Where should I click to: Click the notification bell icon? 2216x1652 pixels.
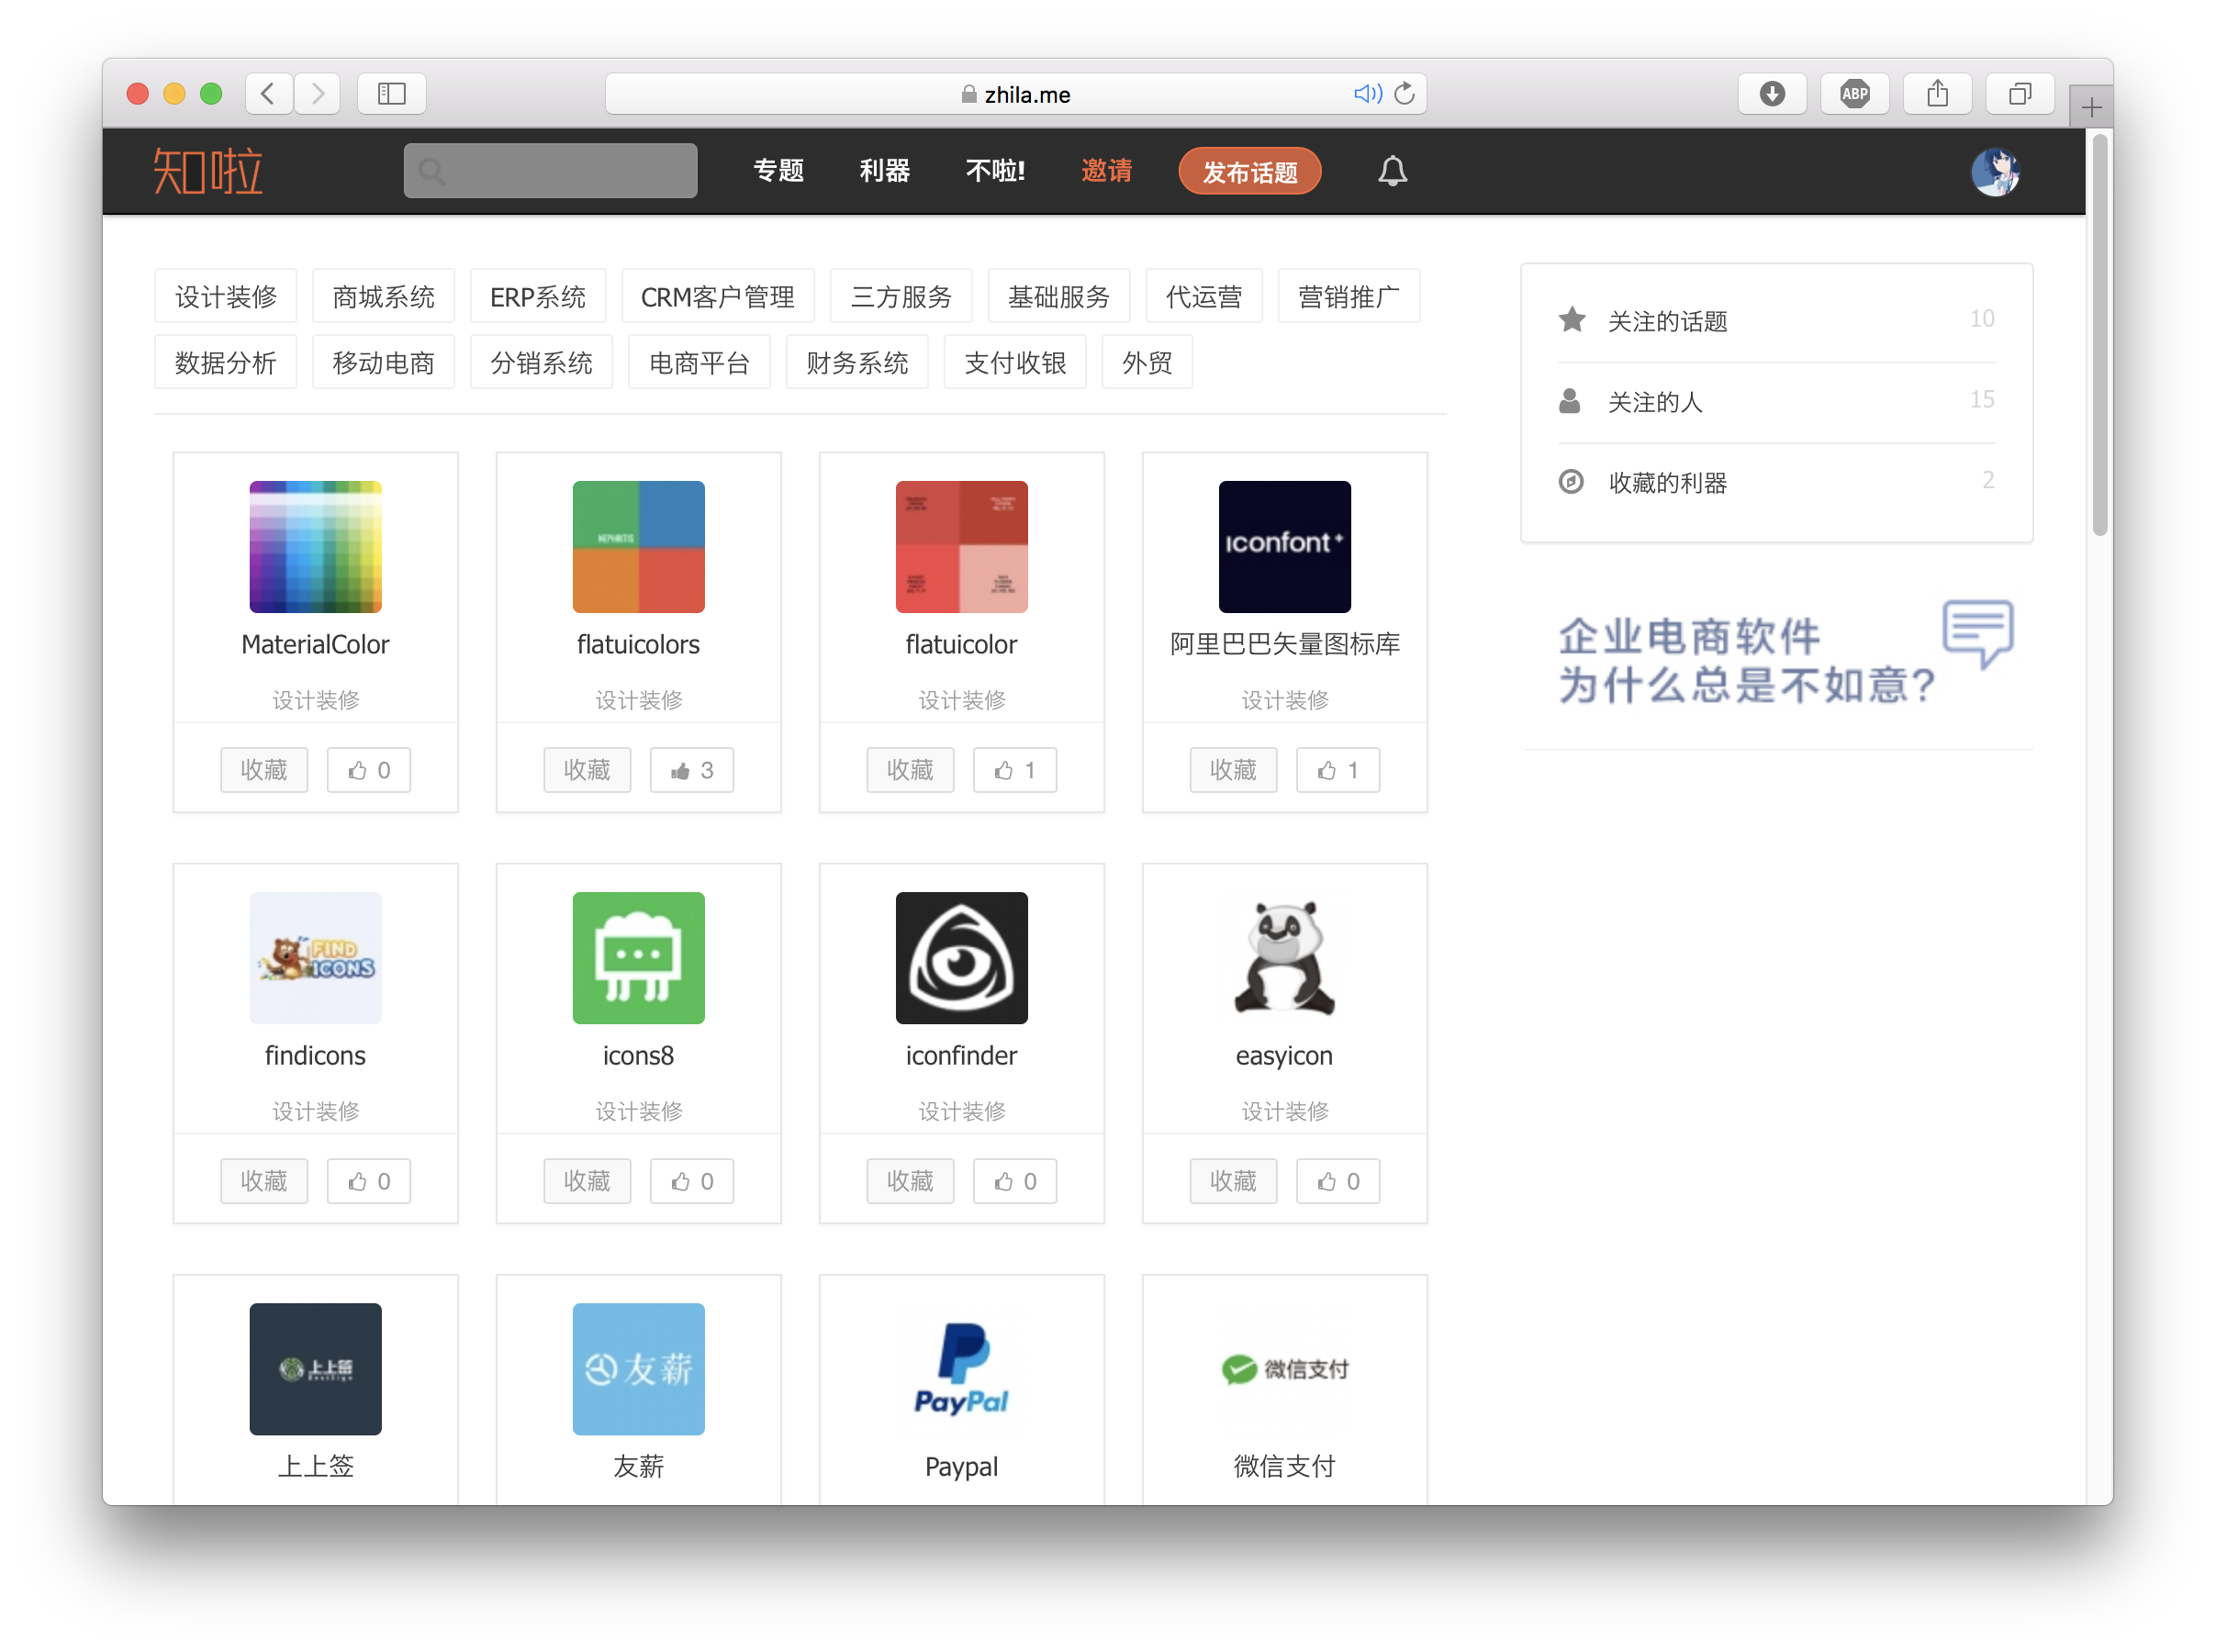pos(1392,171)
